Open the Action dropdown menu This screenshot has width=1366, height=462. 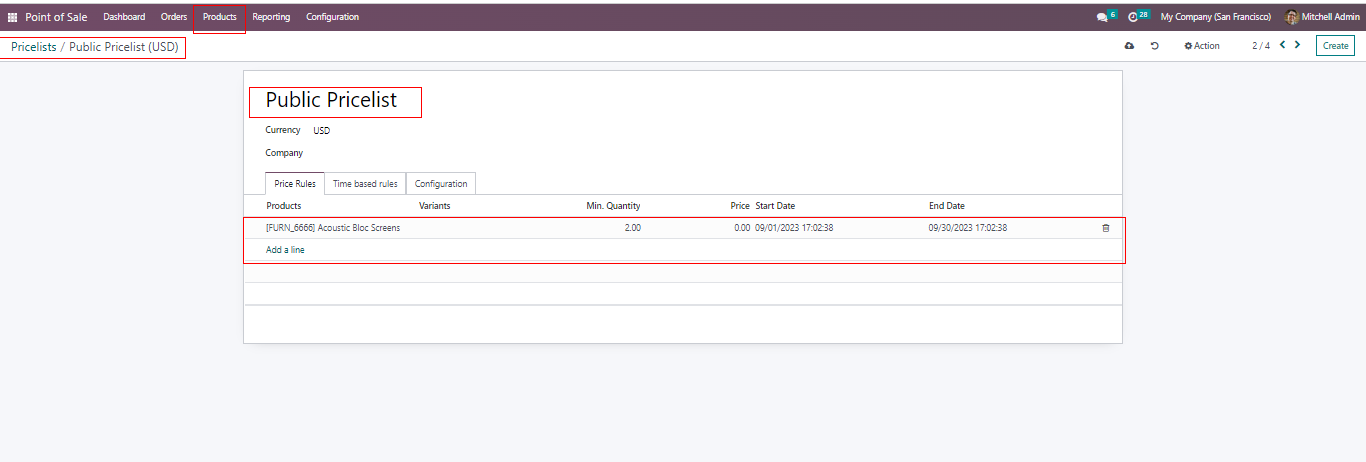pyautogui.click(x=1202, y=46)
